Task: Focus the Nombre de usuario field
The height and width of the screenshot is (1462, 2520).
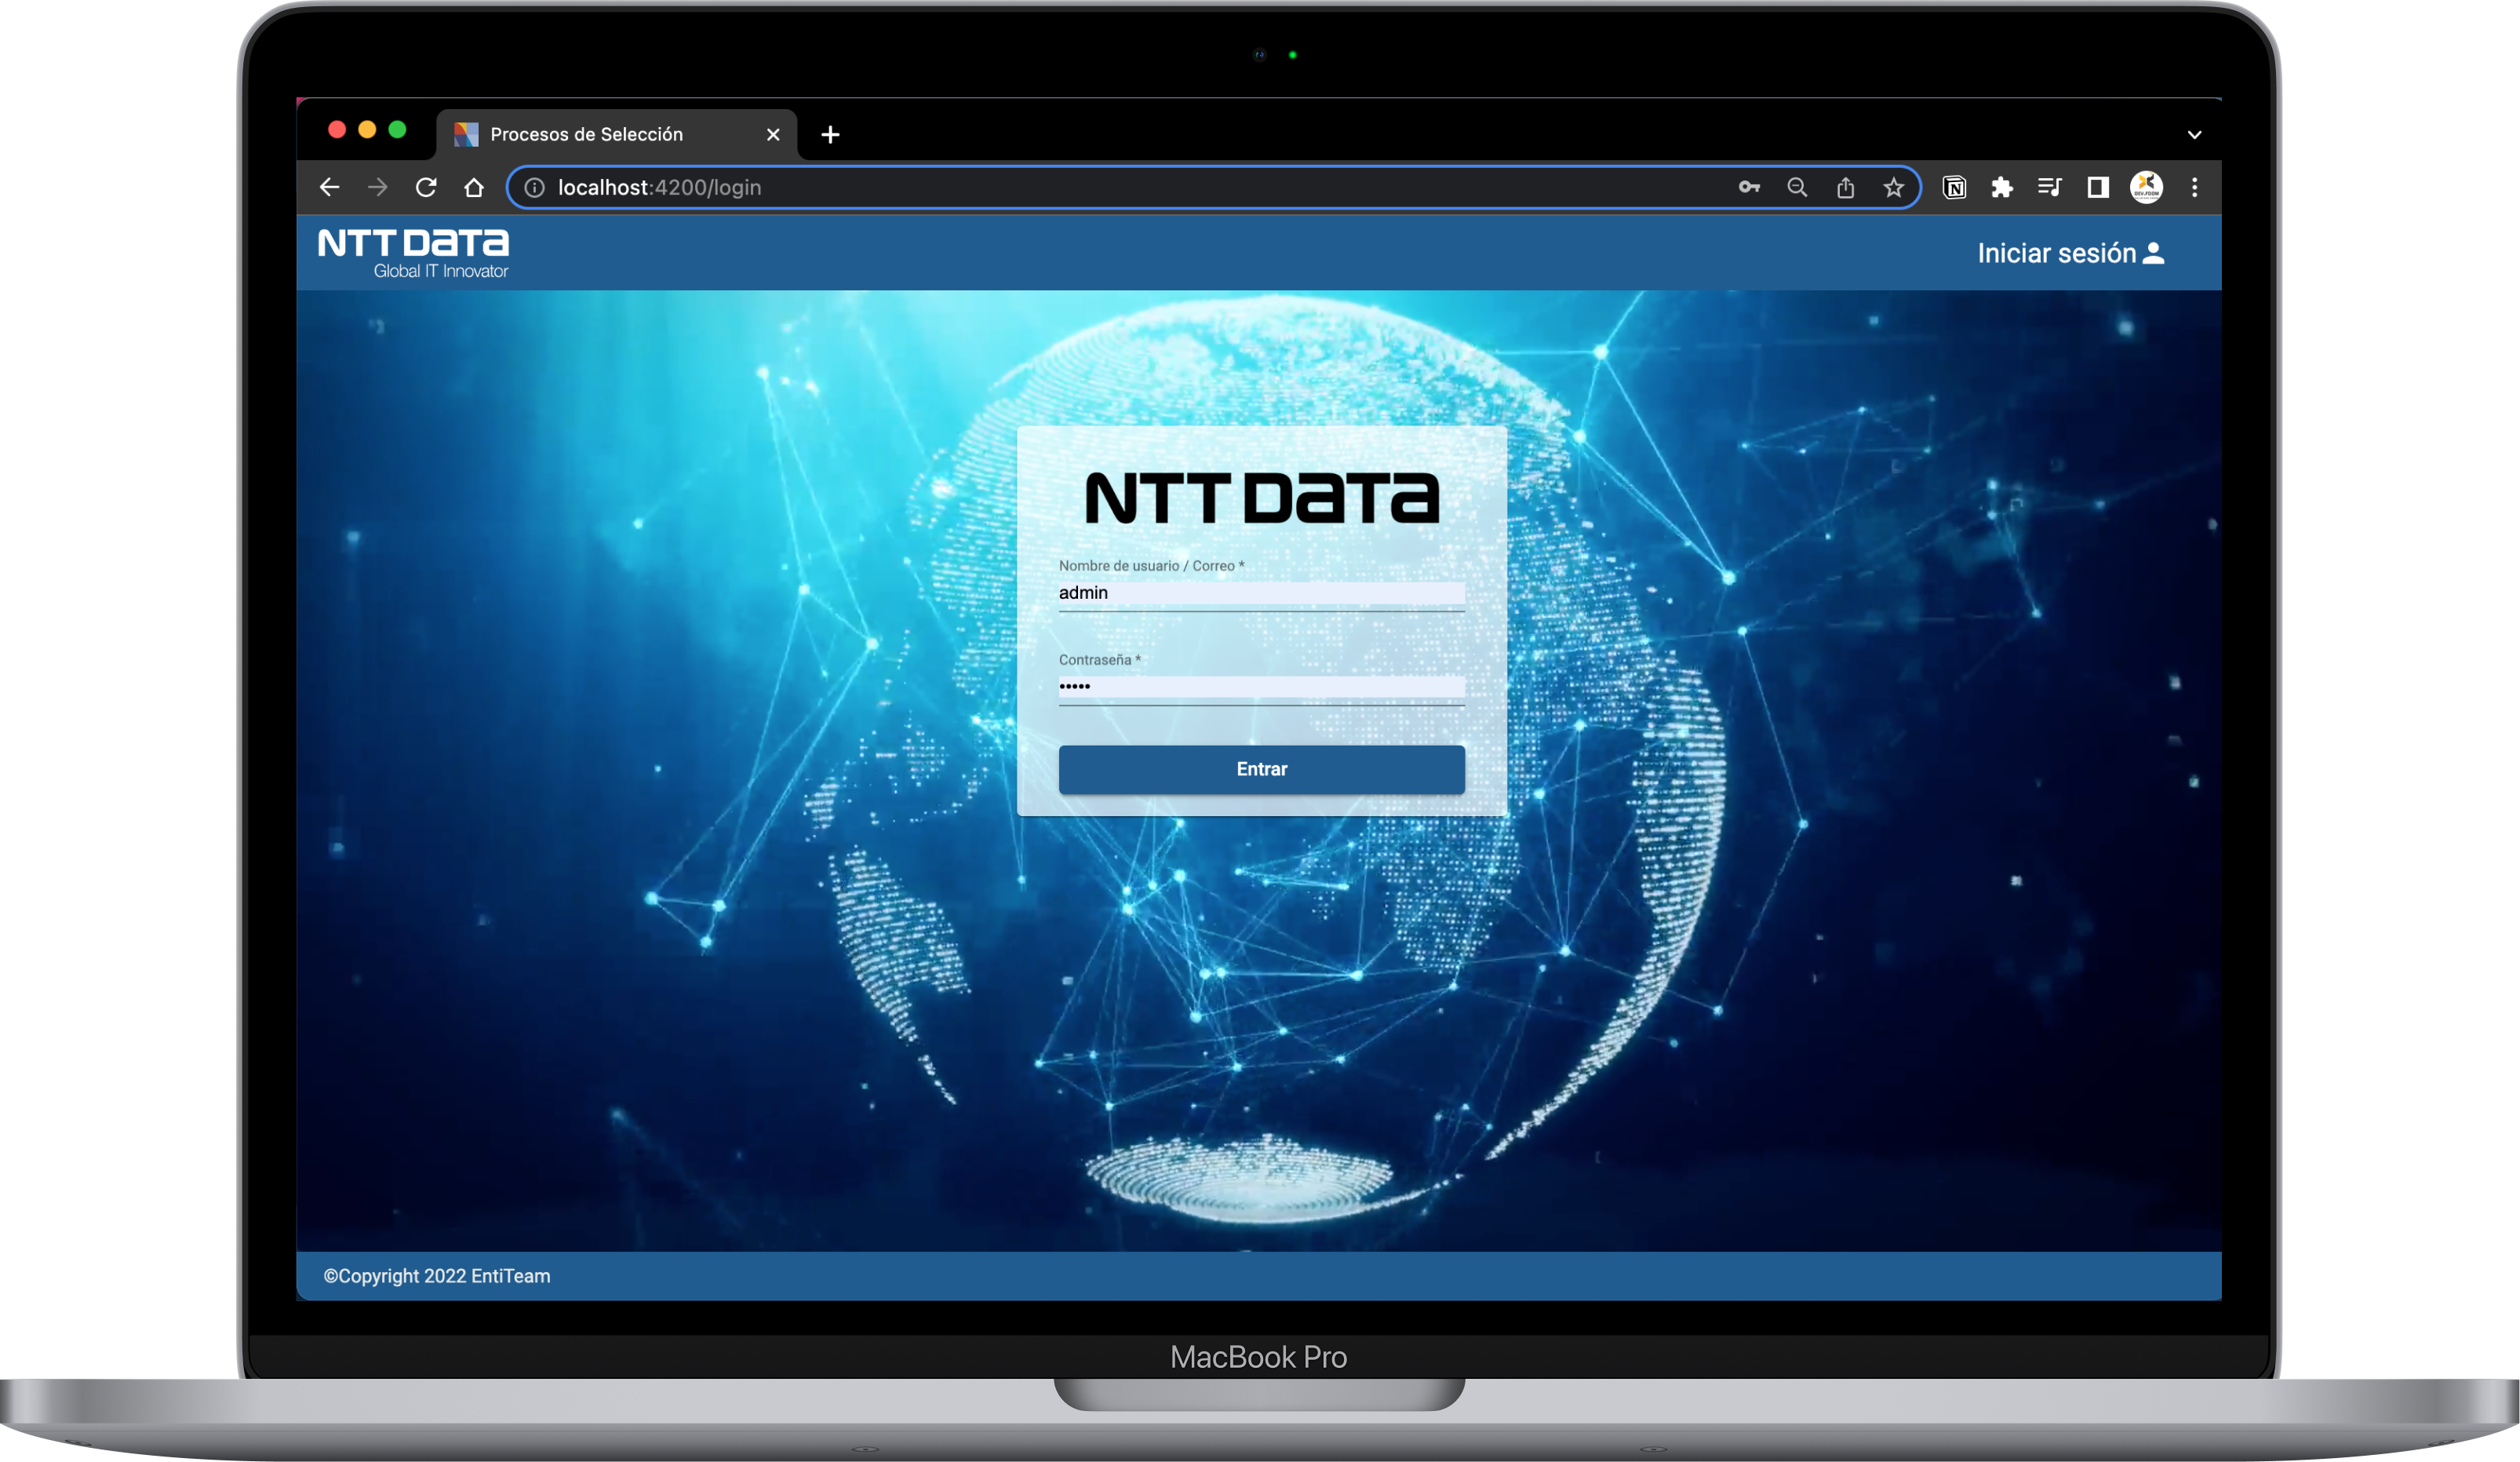Action: 1260,593
